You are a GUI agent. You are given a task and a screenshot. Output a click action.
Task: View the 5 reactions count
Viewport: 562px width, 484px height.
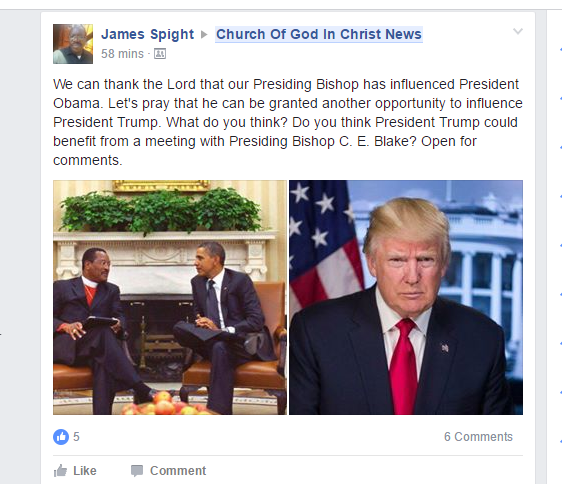pyautogui.click(x=76, y=437)
